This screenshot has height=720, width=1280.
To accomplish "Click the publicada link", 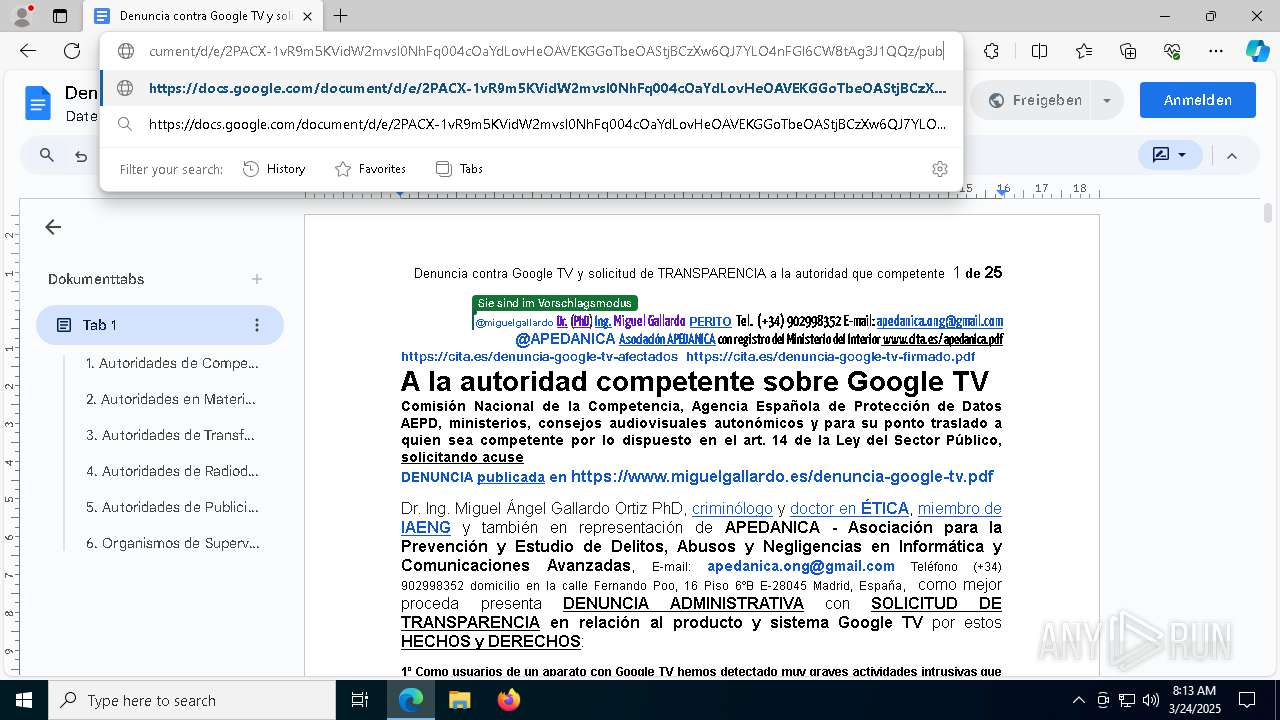I will (x=511, y=477).
